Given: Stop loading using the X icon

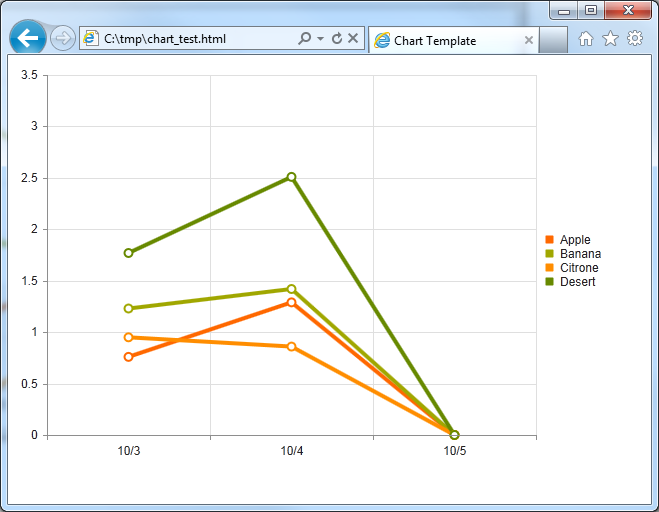Looking at the screenshot, I should pos(353,38).
